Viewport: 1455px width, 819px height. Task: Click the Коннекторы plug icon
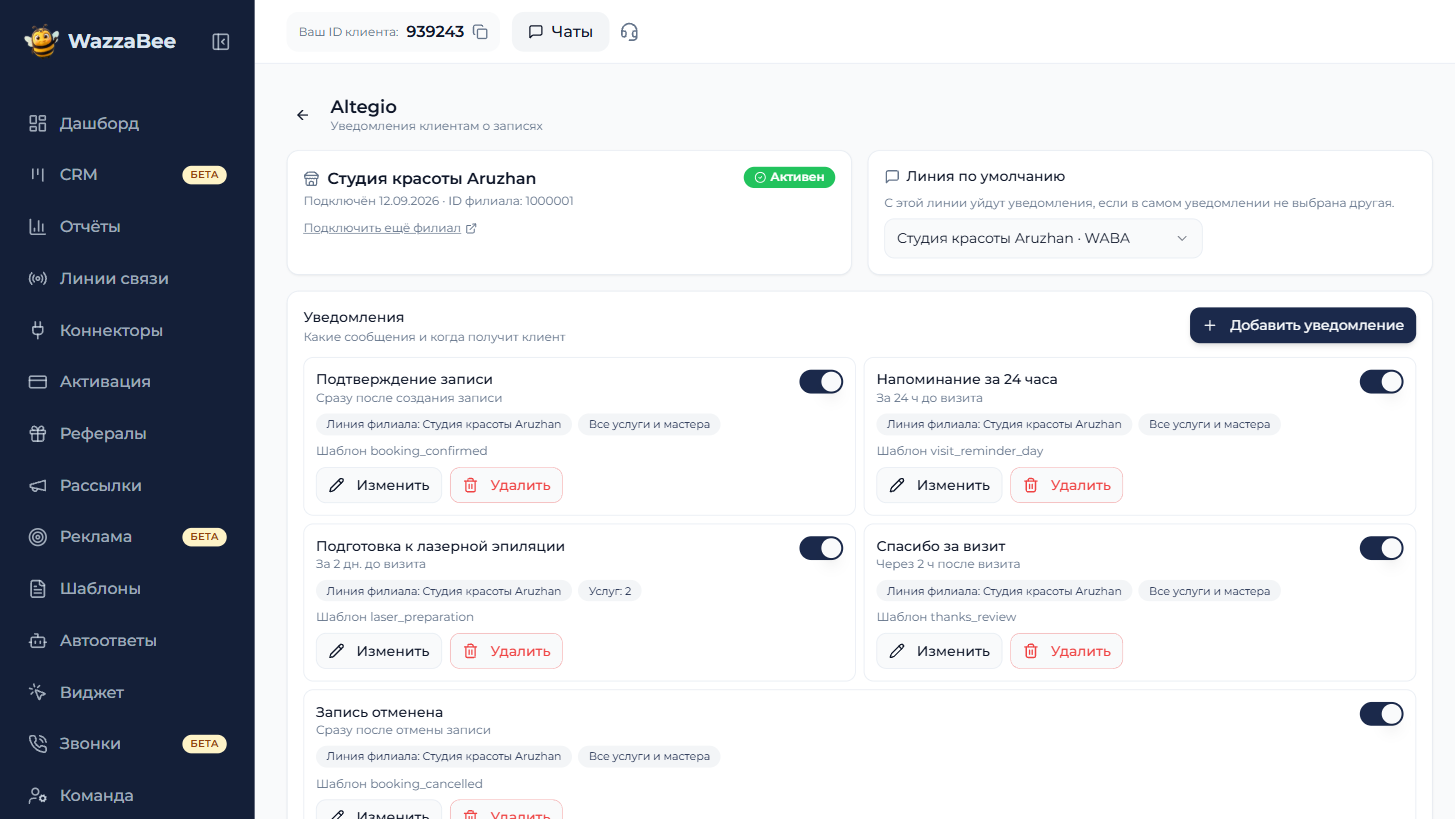coord(38,330)
